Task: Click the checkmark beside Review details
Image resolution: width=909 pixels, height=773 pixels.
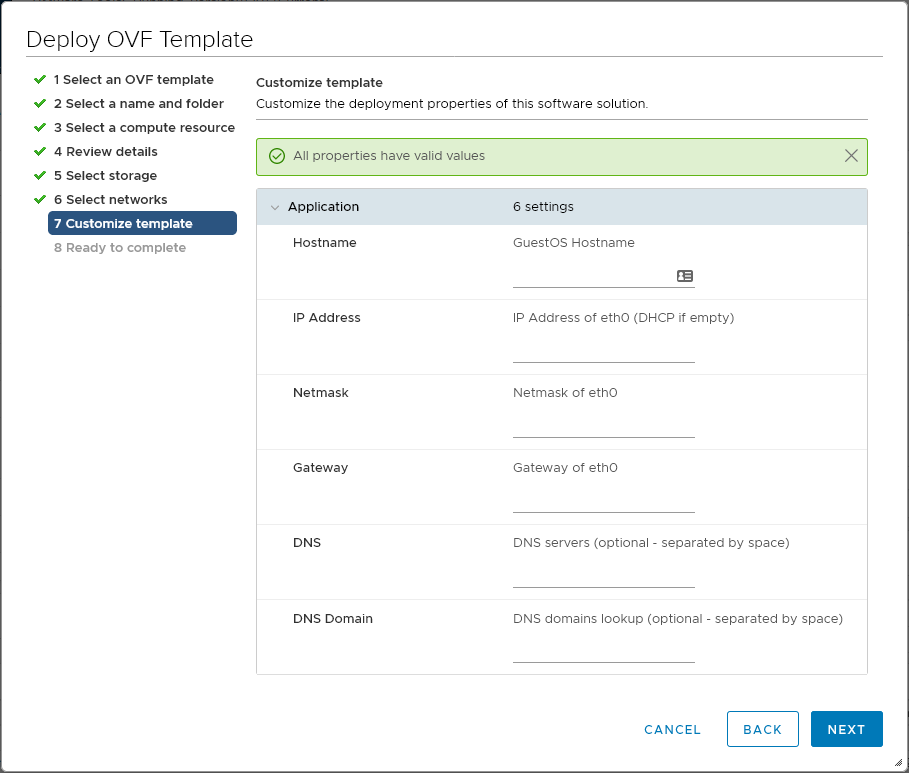Action: click(x=40, y=151)
